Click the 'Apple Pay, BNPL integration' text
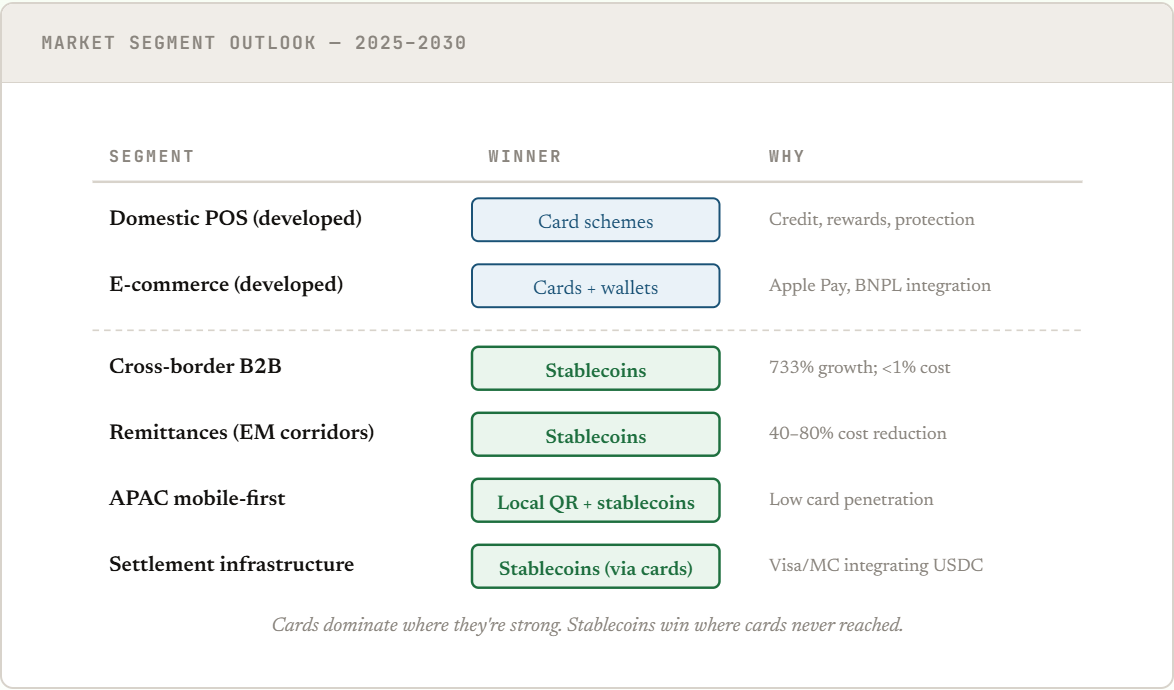This screenshot has height=690, width=1174. click(x=879, y=285)
